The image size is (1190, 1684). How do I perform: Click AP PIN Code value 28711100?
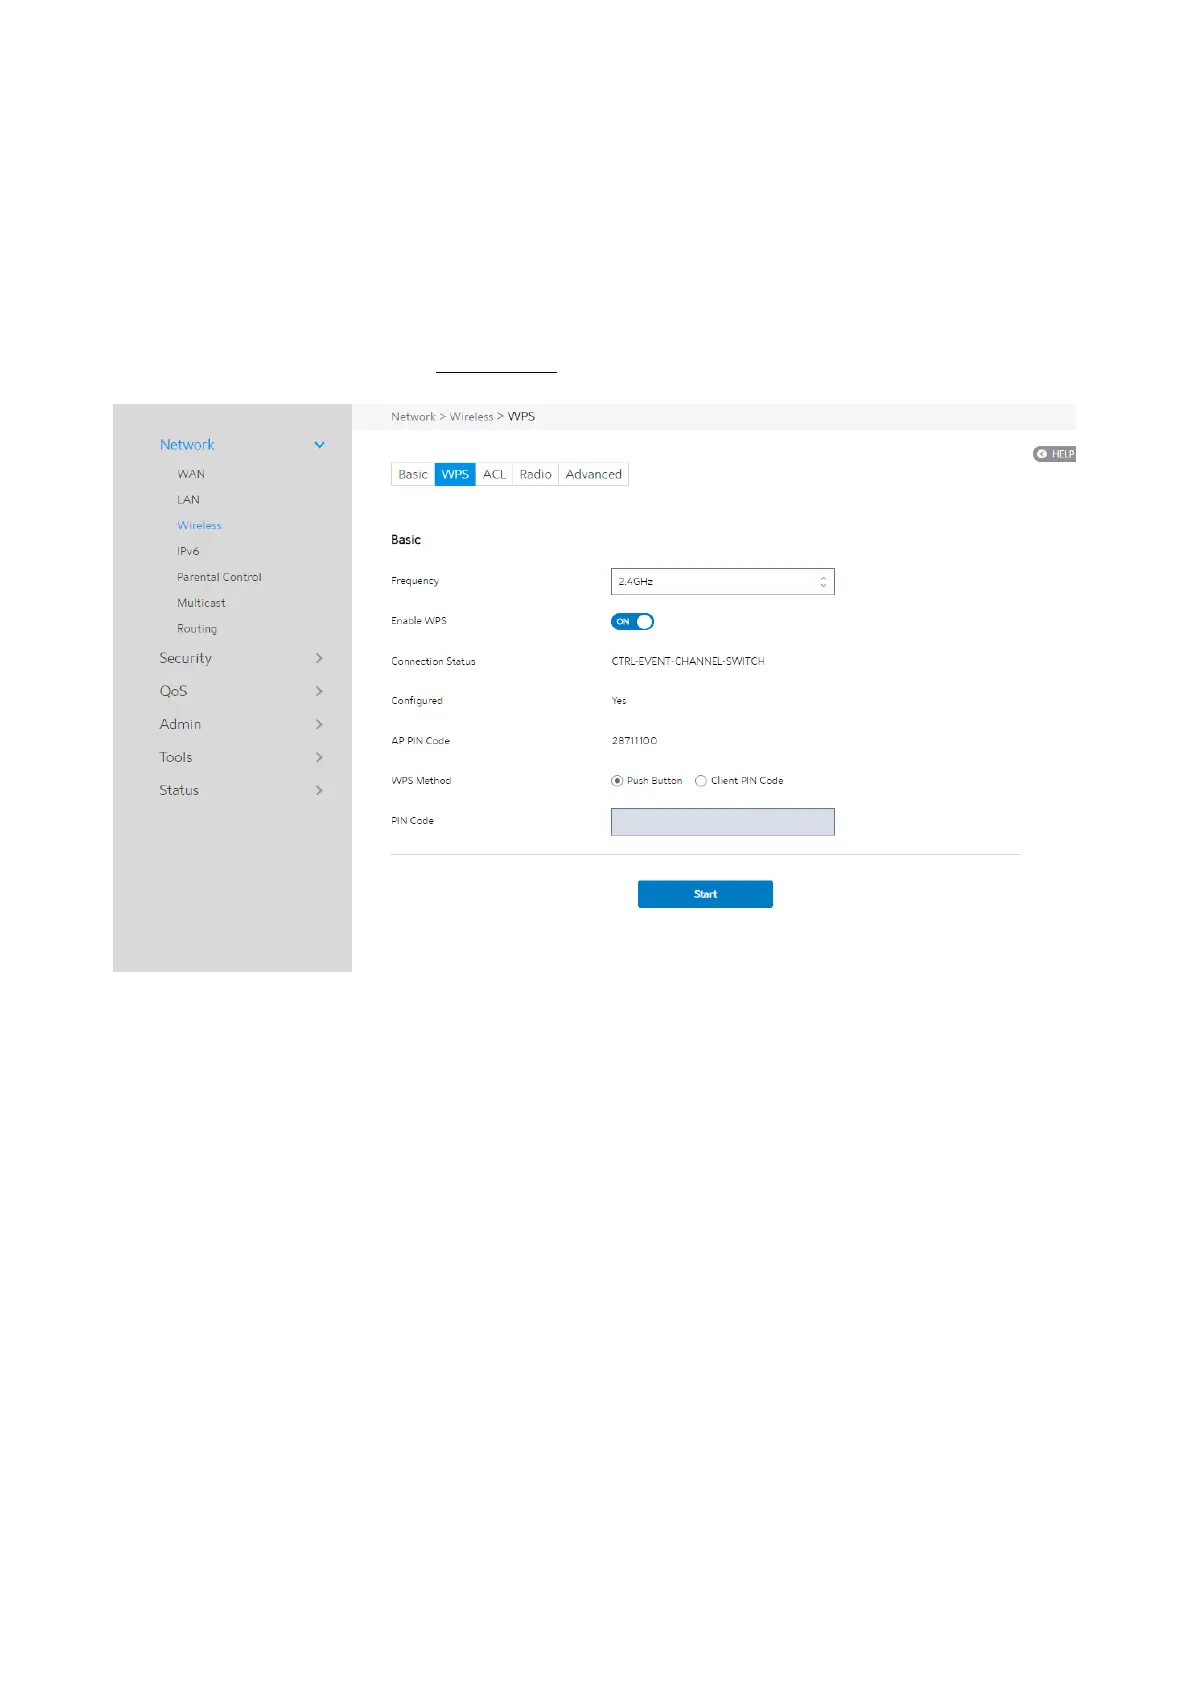(x=634, y=741)
